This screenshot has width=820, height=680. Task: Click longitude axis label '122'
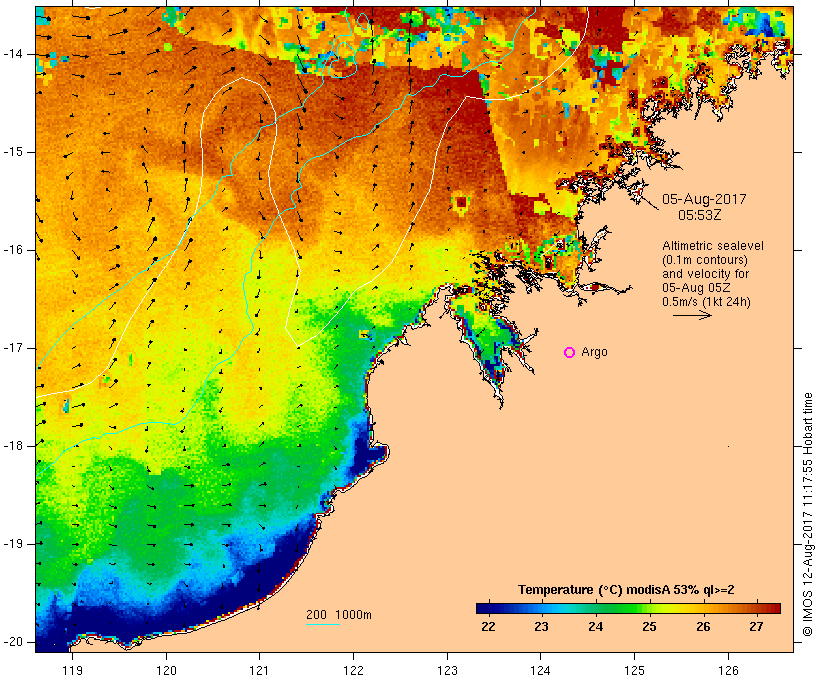point(353,670)
